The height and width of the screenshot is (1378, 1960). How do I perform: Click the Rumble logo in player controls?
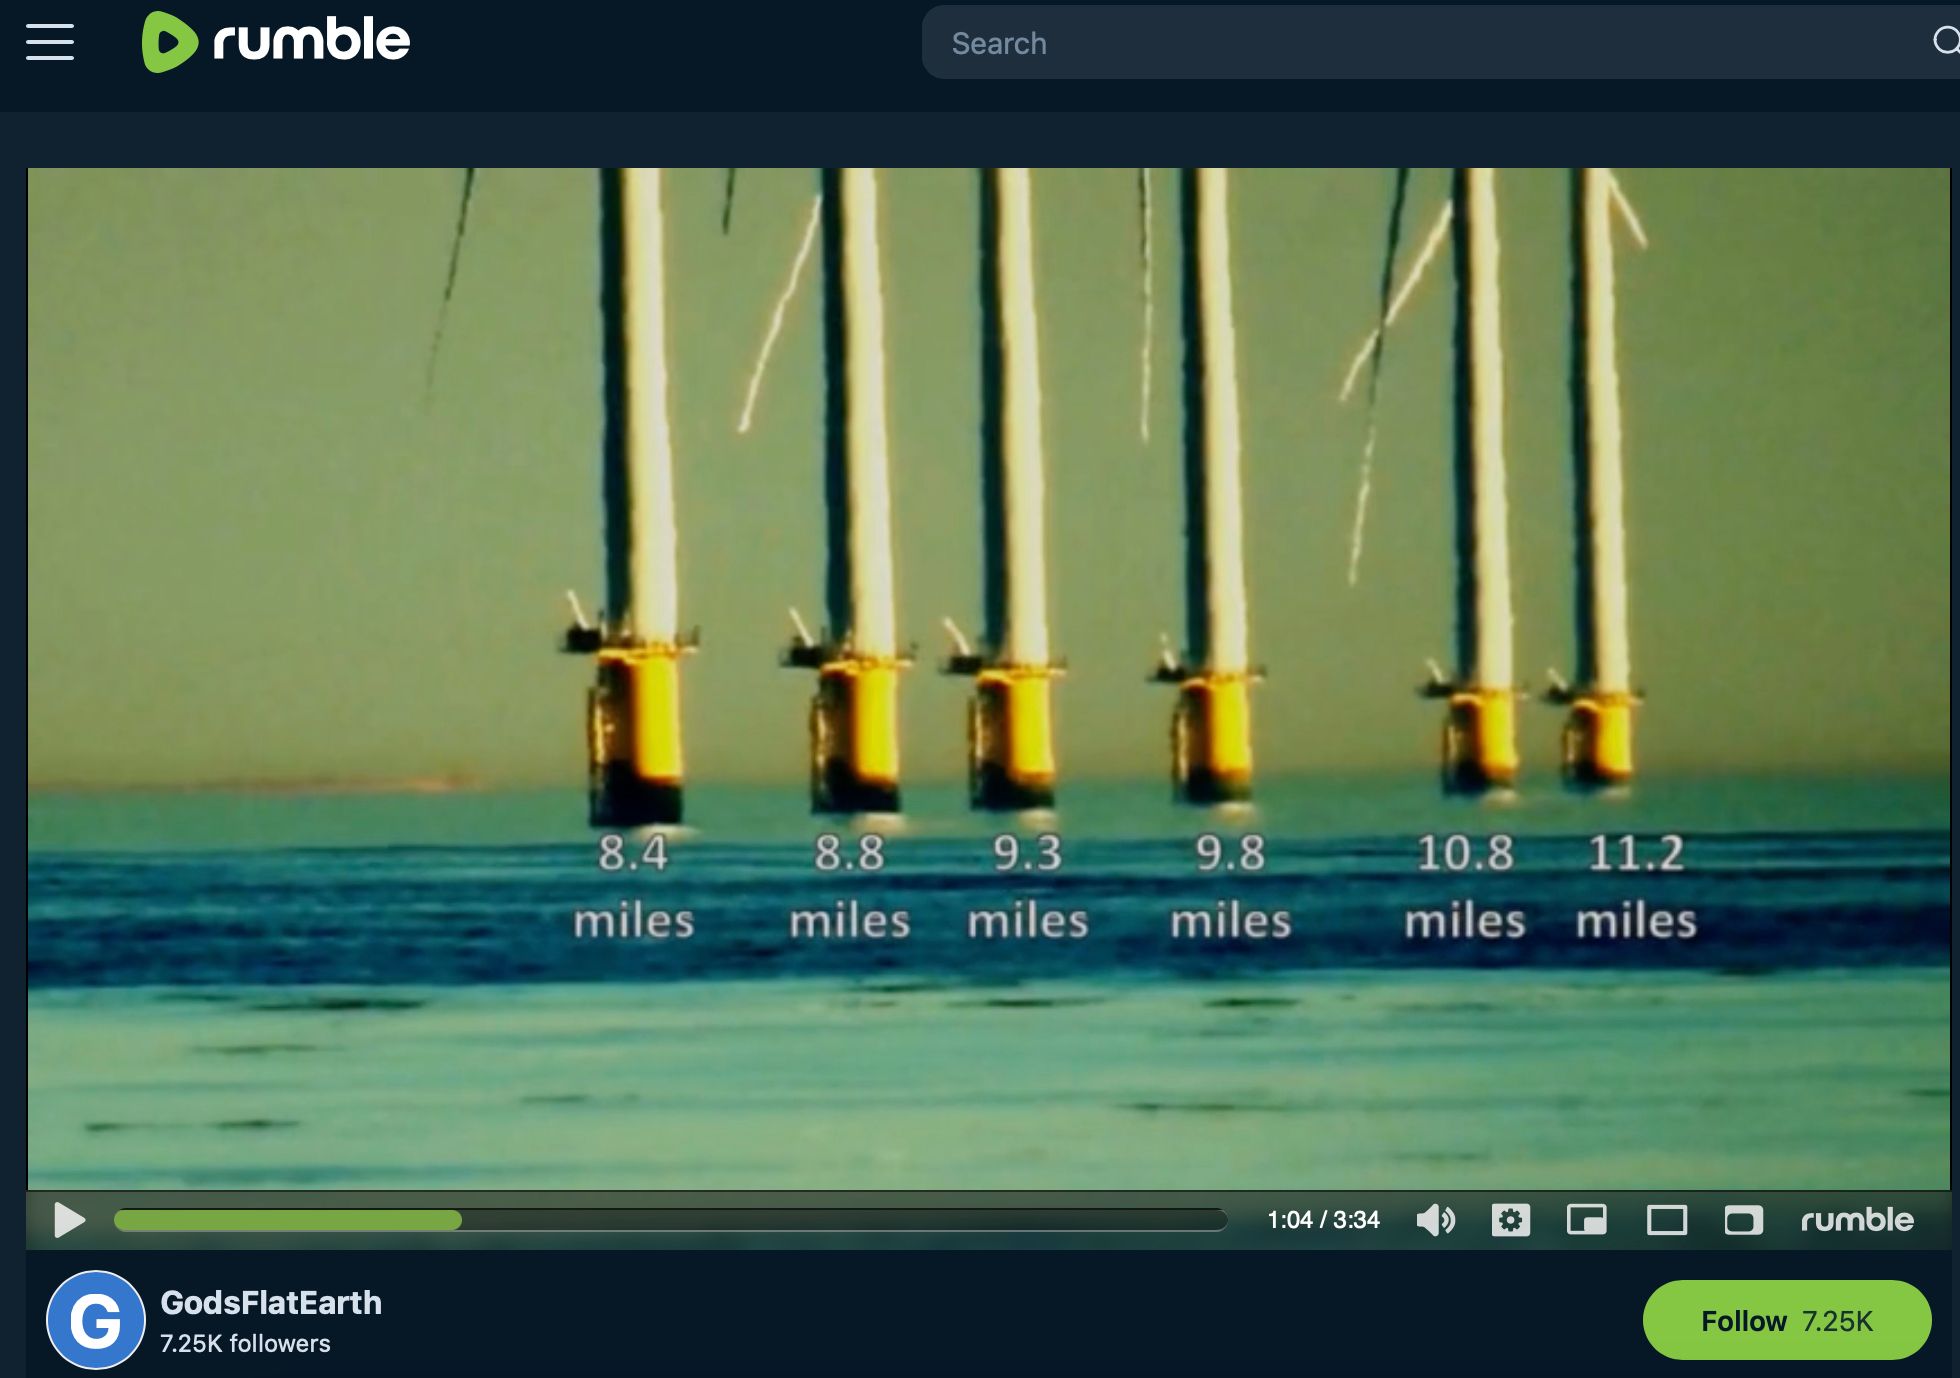(1856, 1220)
